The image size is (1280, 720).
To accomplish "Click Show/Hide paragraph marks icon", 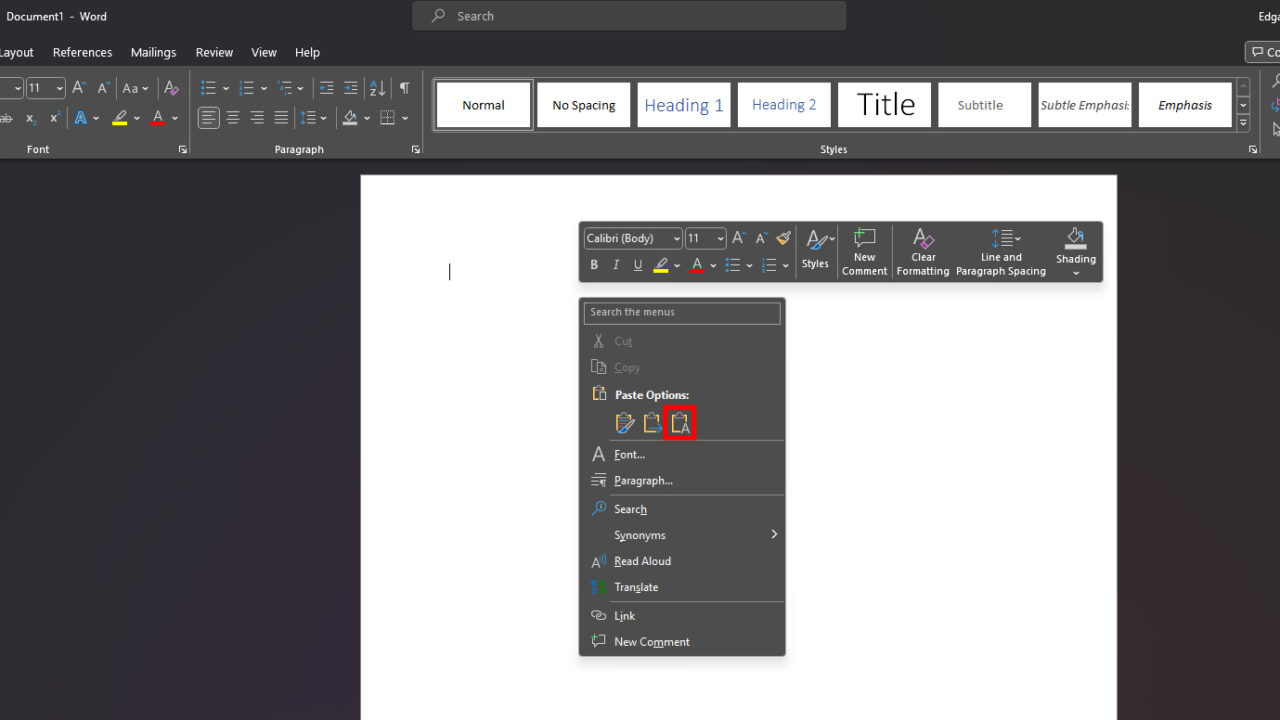I will [x=404, y=88].
